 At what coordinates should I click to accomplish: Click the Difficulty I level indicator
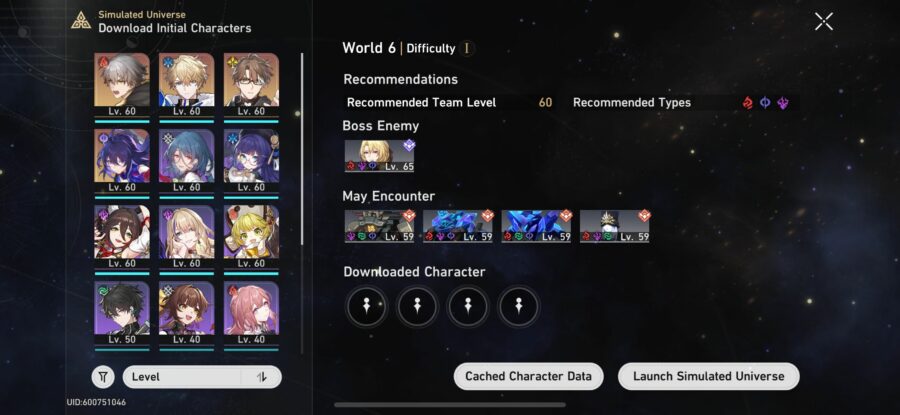[466, 48]
